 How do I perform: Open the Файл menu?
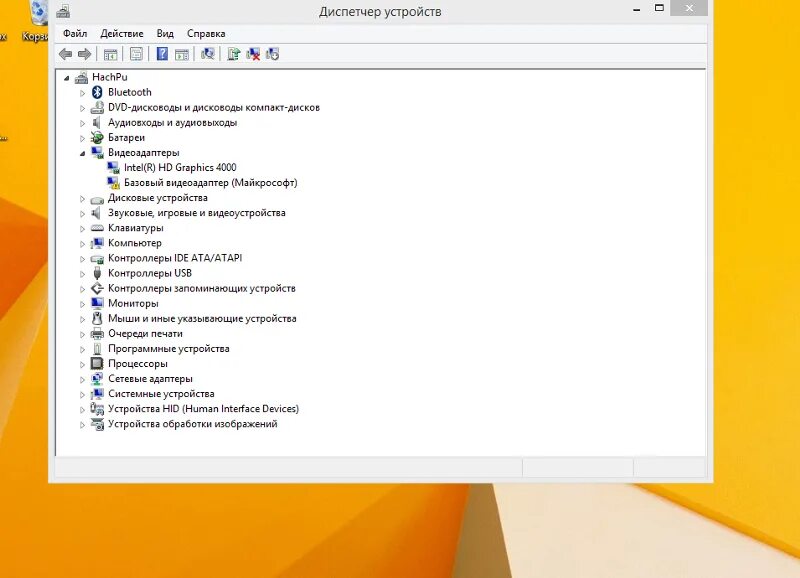coord(75,34)
